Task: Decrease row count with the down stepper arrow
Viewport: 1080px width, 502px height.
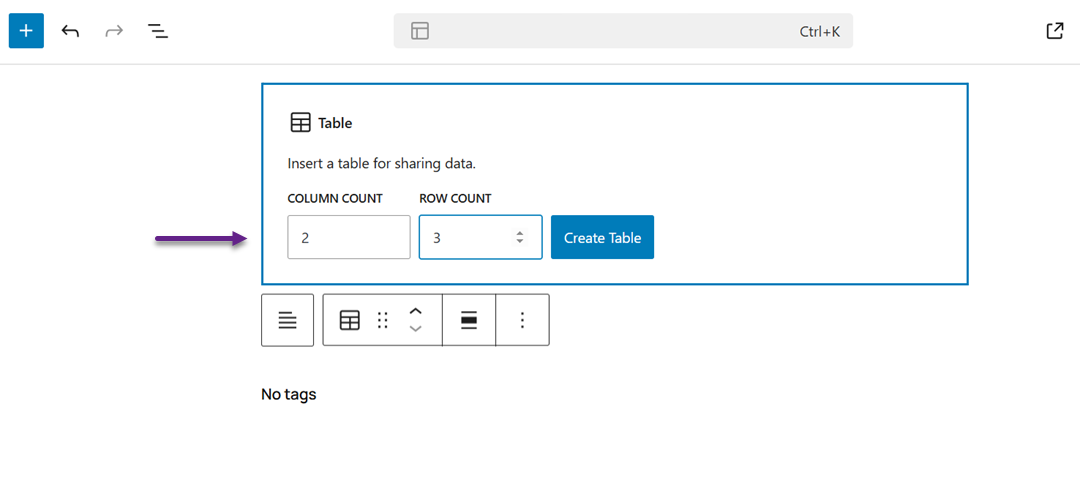Action: [519, 243]
